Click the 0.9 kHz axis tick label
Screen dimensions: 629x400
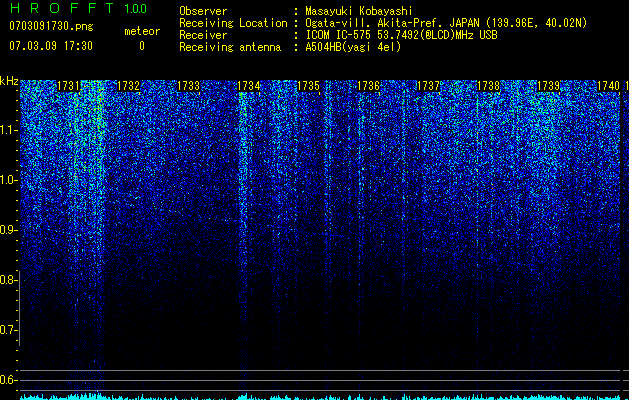coord(8,230)
